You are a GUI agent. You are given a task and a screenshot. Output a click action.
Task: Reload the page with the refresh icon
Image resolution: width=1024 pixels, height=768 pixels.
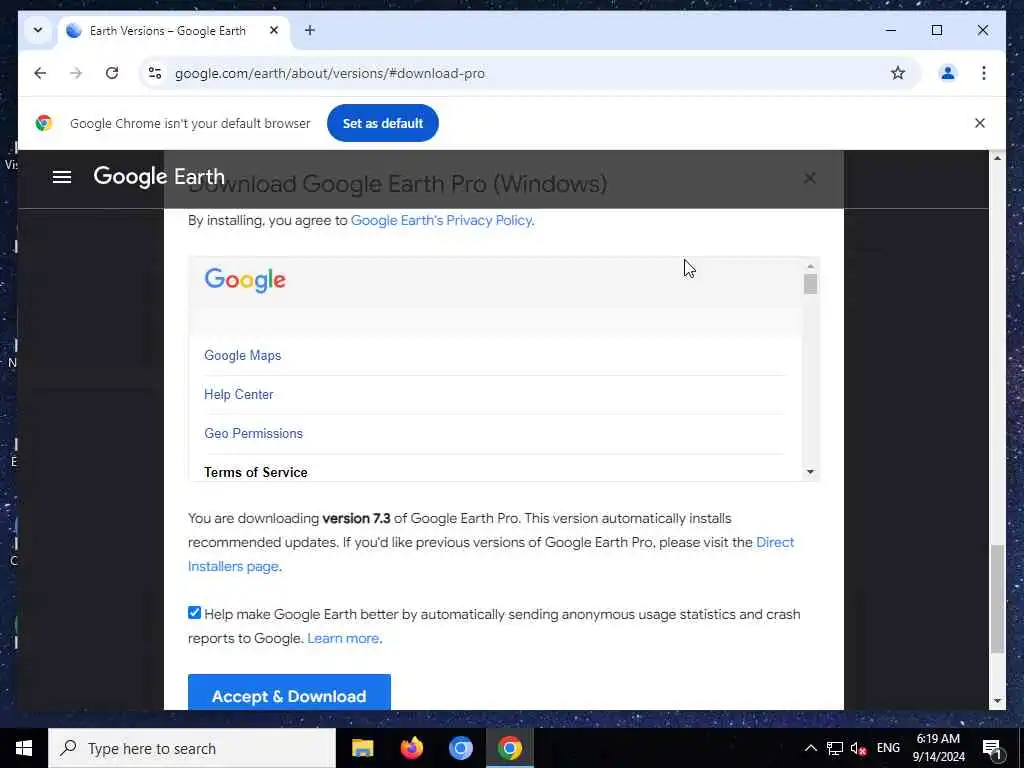tap(112, 73)
